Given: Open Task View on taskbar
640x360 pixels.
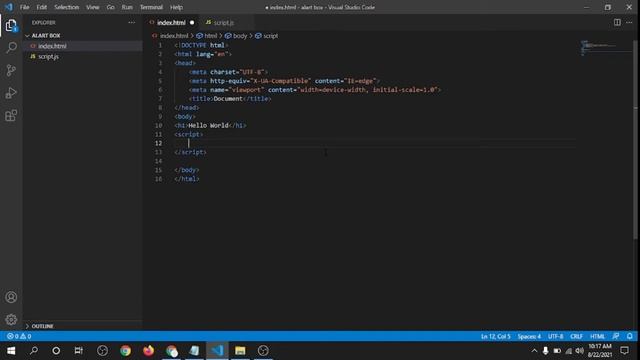Looking at the screenshot, I should pyautogui.click(x=79, y=351).
